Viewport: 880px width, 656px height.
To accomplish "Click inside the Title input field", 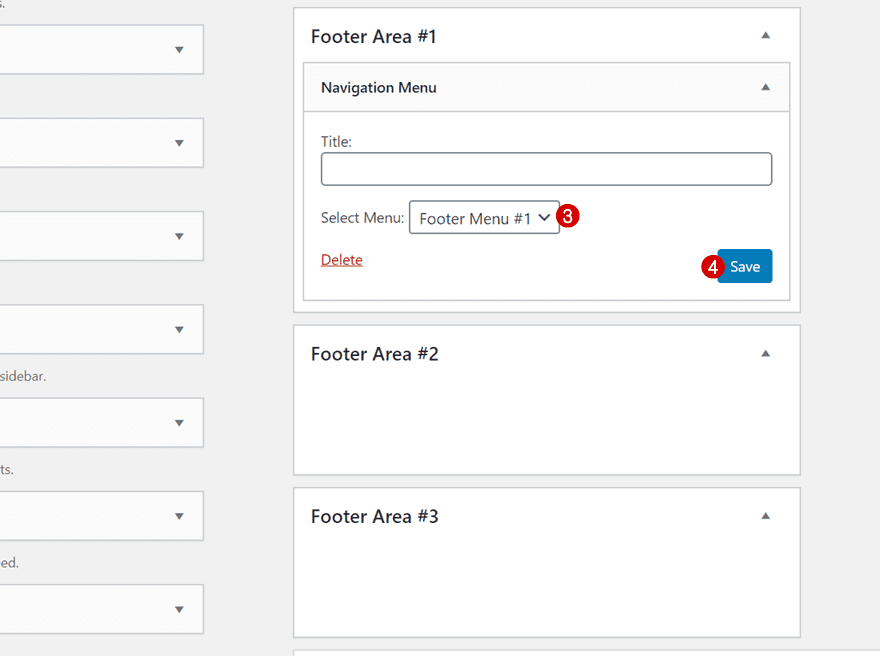I will 546,168.
